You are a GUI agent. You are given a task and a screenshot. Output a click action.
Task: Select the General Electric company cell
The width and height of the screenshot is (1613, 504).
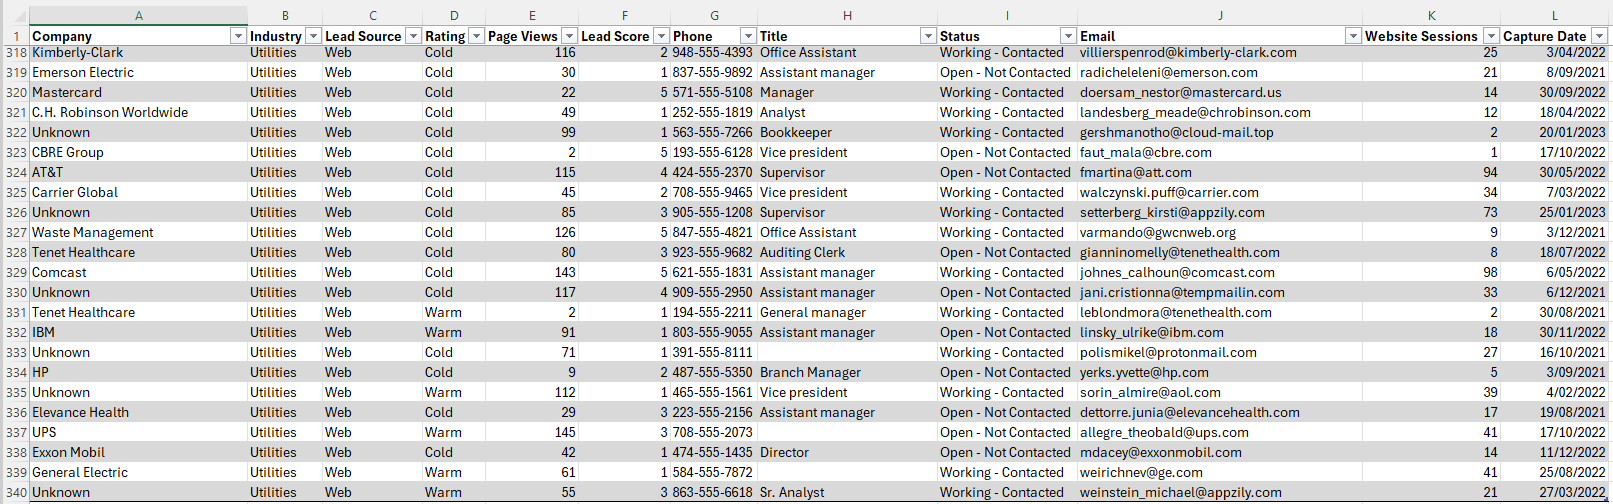[139, 472]
